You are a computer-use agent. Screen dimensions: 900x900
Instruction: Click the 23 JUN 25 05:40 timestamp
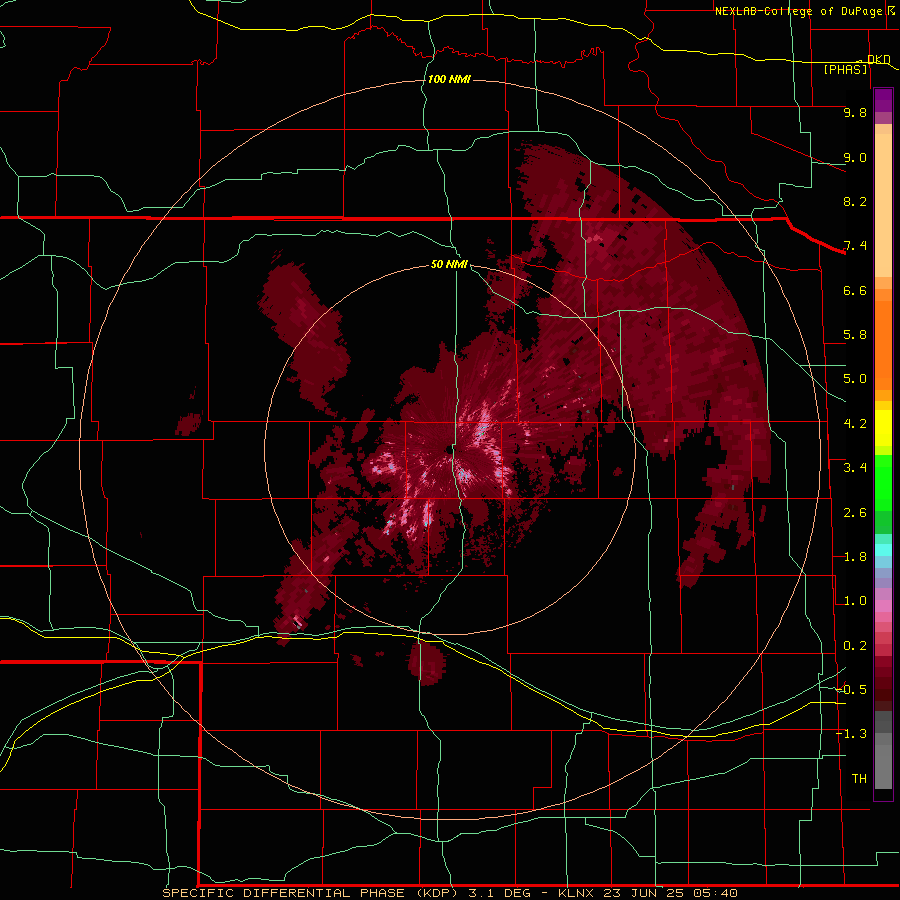click(670, 893)
